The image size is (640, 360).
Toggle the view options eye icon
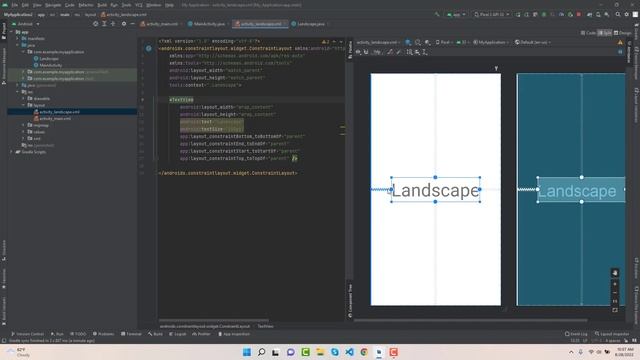pyautogui.click(x=359, y=52)
